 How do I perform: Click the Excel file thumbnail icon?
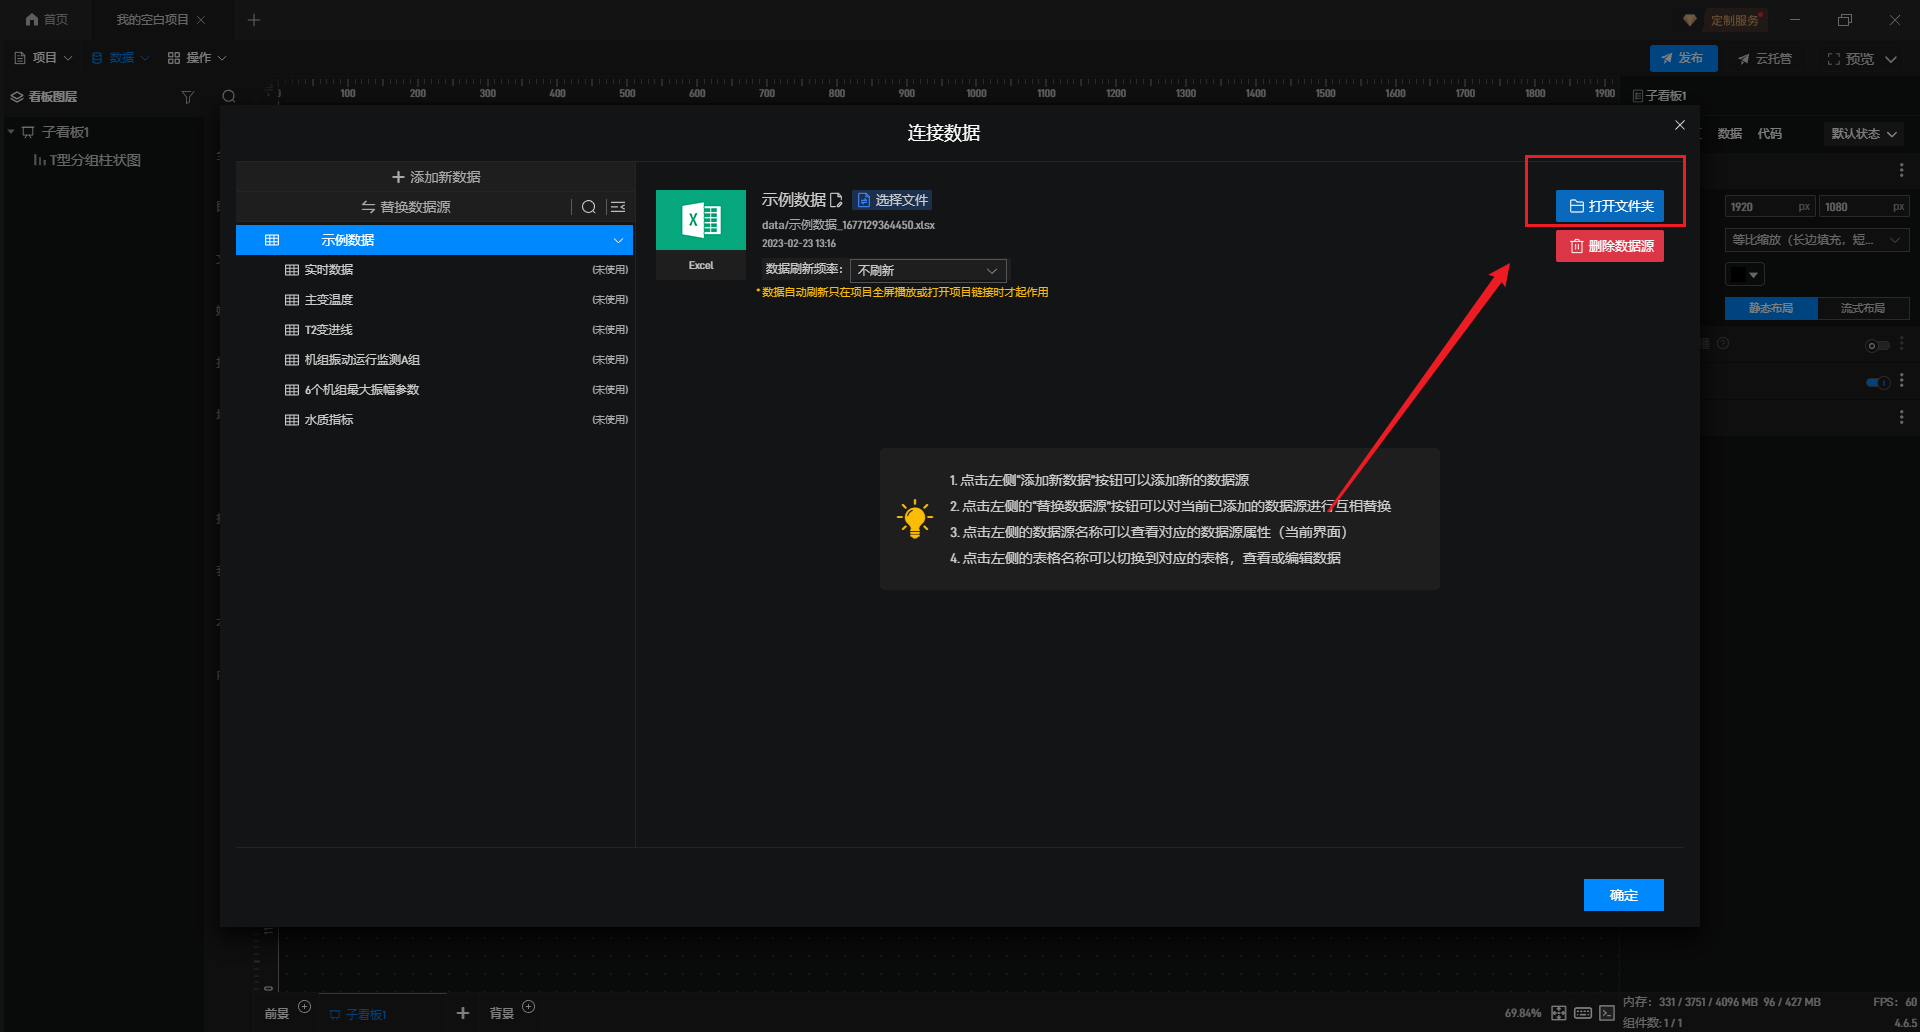(700, 220)
